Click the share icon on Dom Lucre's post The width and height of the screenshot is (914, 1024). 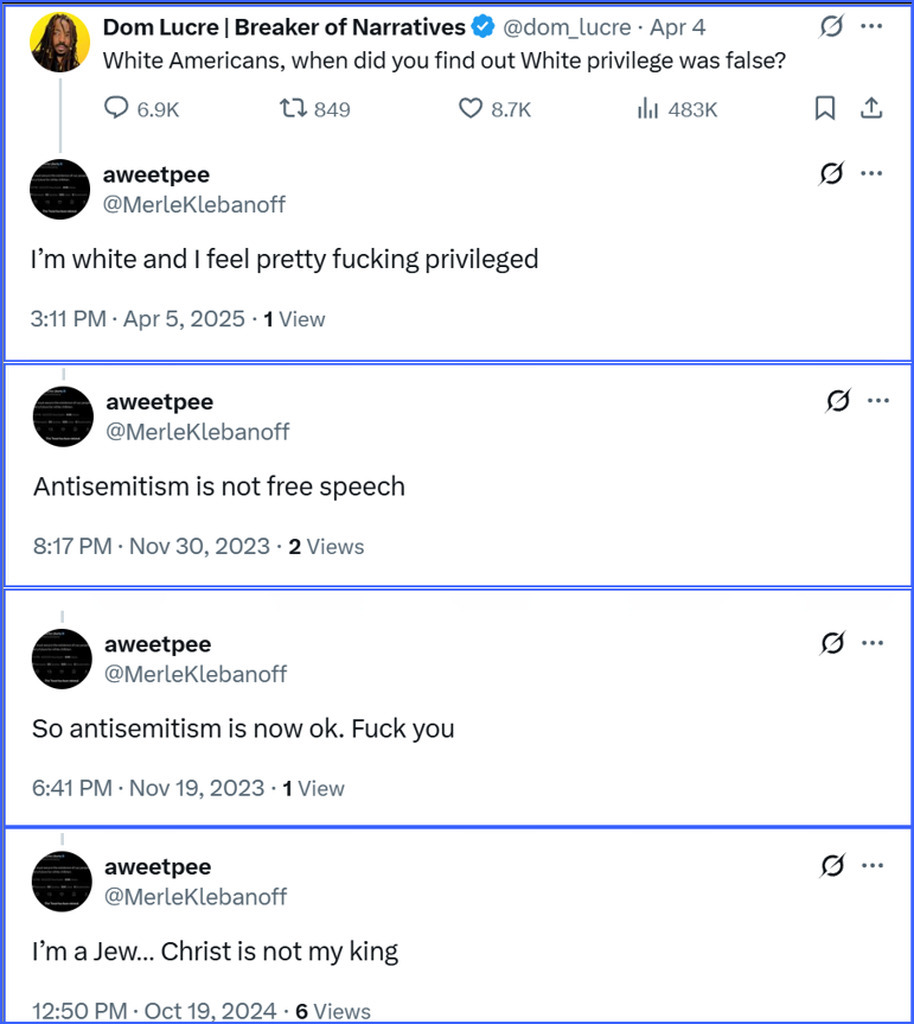(871, 108)
